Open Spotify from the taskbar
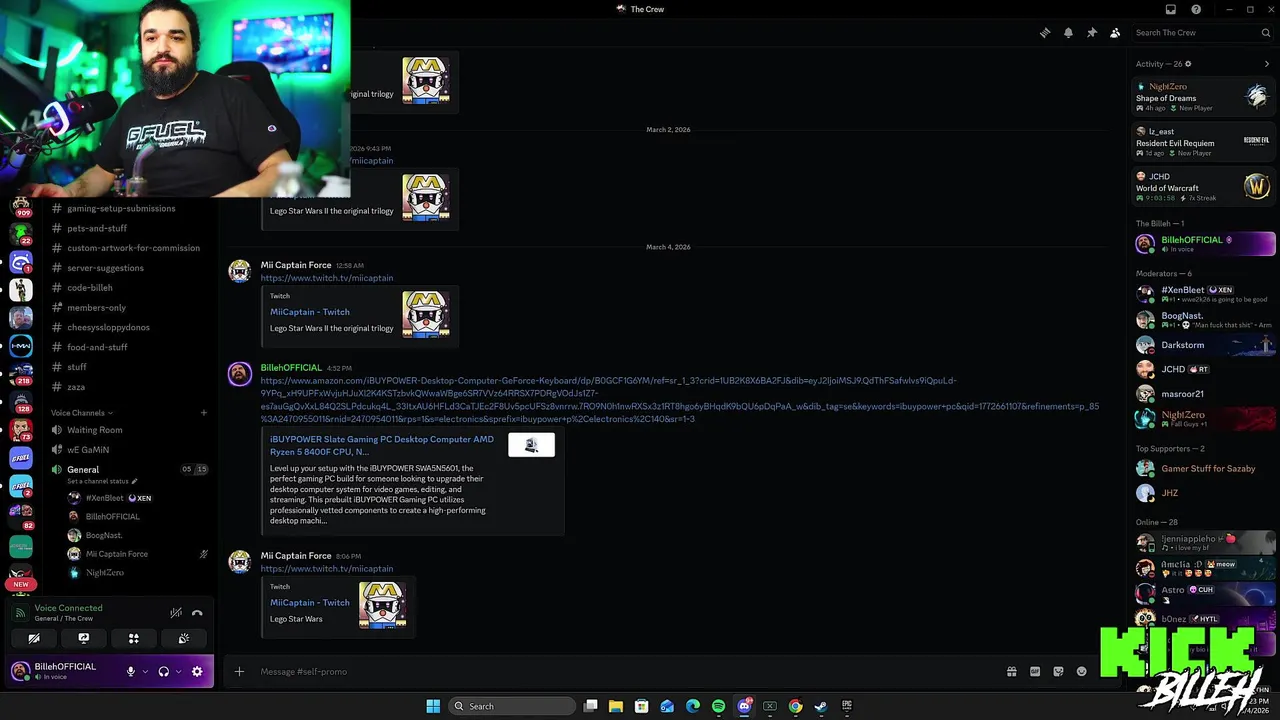Screen dimensions: 1280x720 click(718, 706)
